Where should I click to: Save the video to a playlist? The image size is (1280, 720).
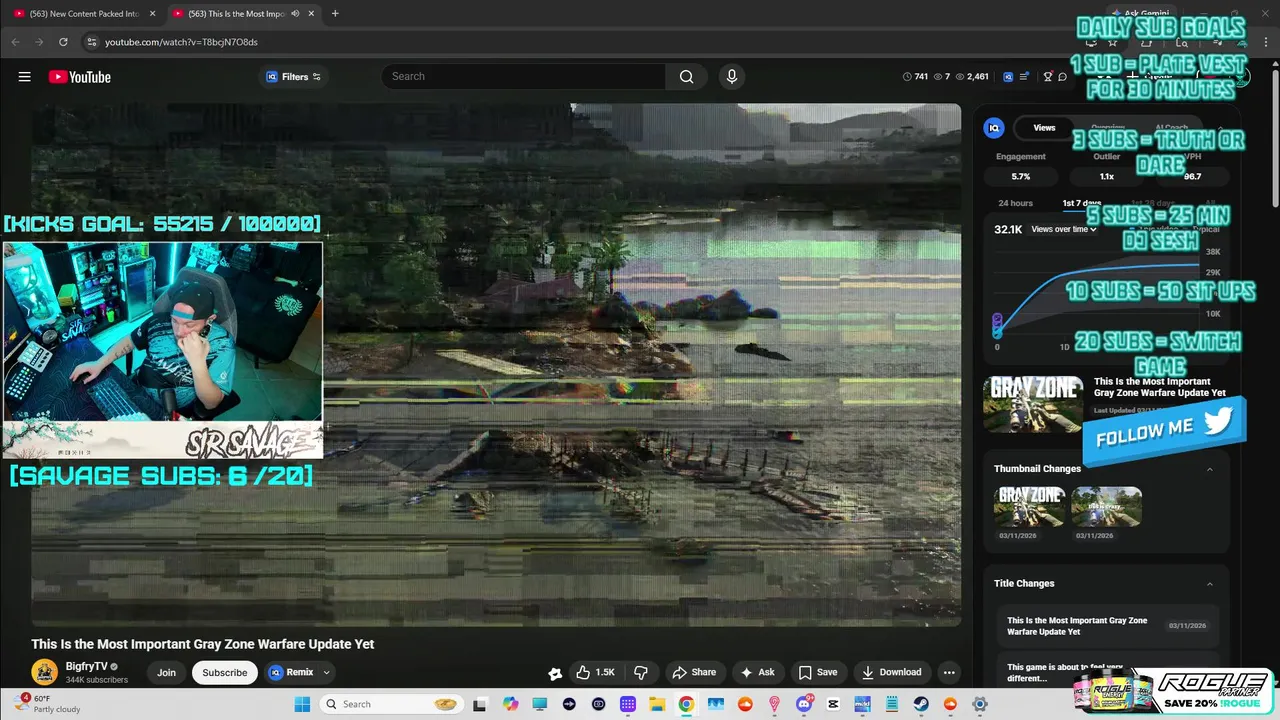click(817, 672)
